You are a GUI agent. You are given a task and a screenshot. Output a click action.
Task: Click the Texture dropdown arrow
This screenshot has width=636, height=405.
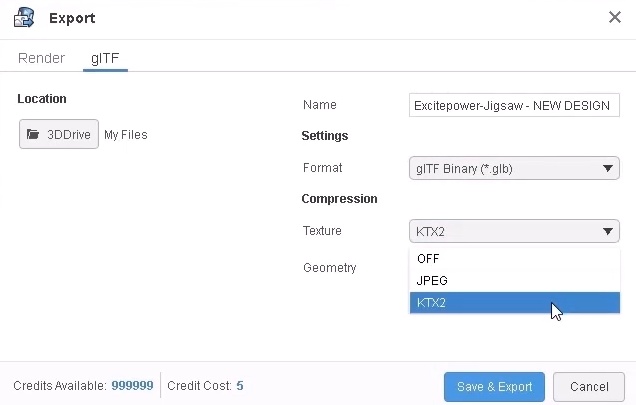tap(609, 232)
